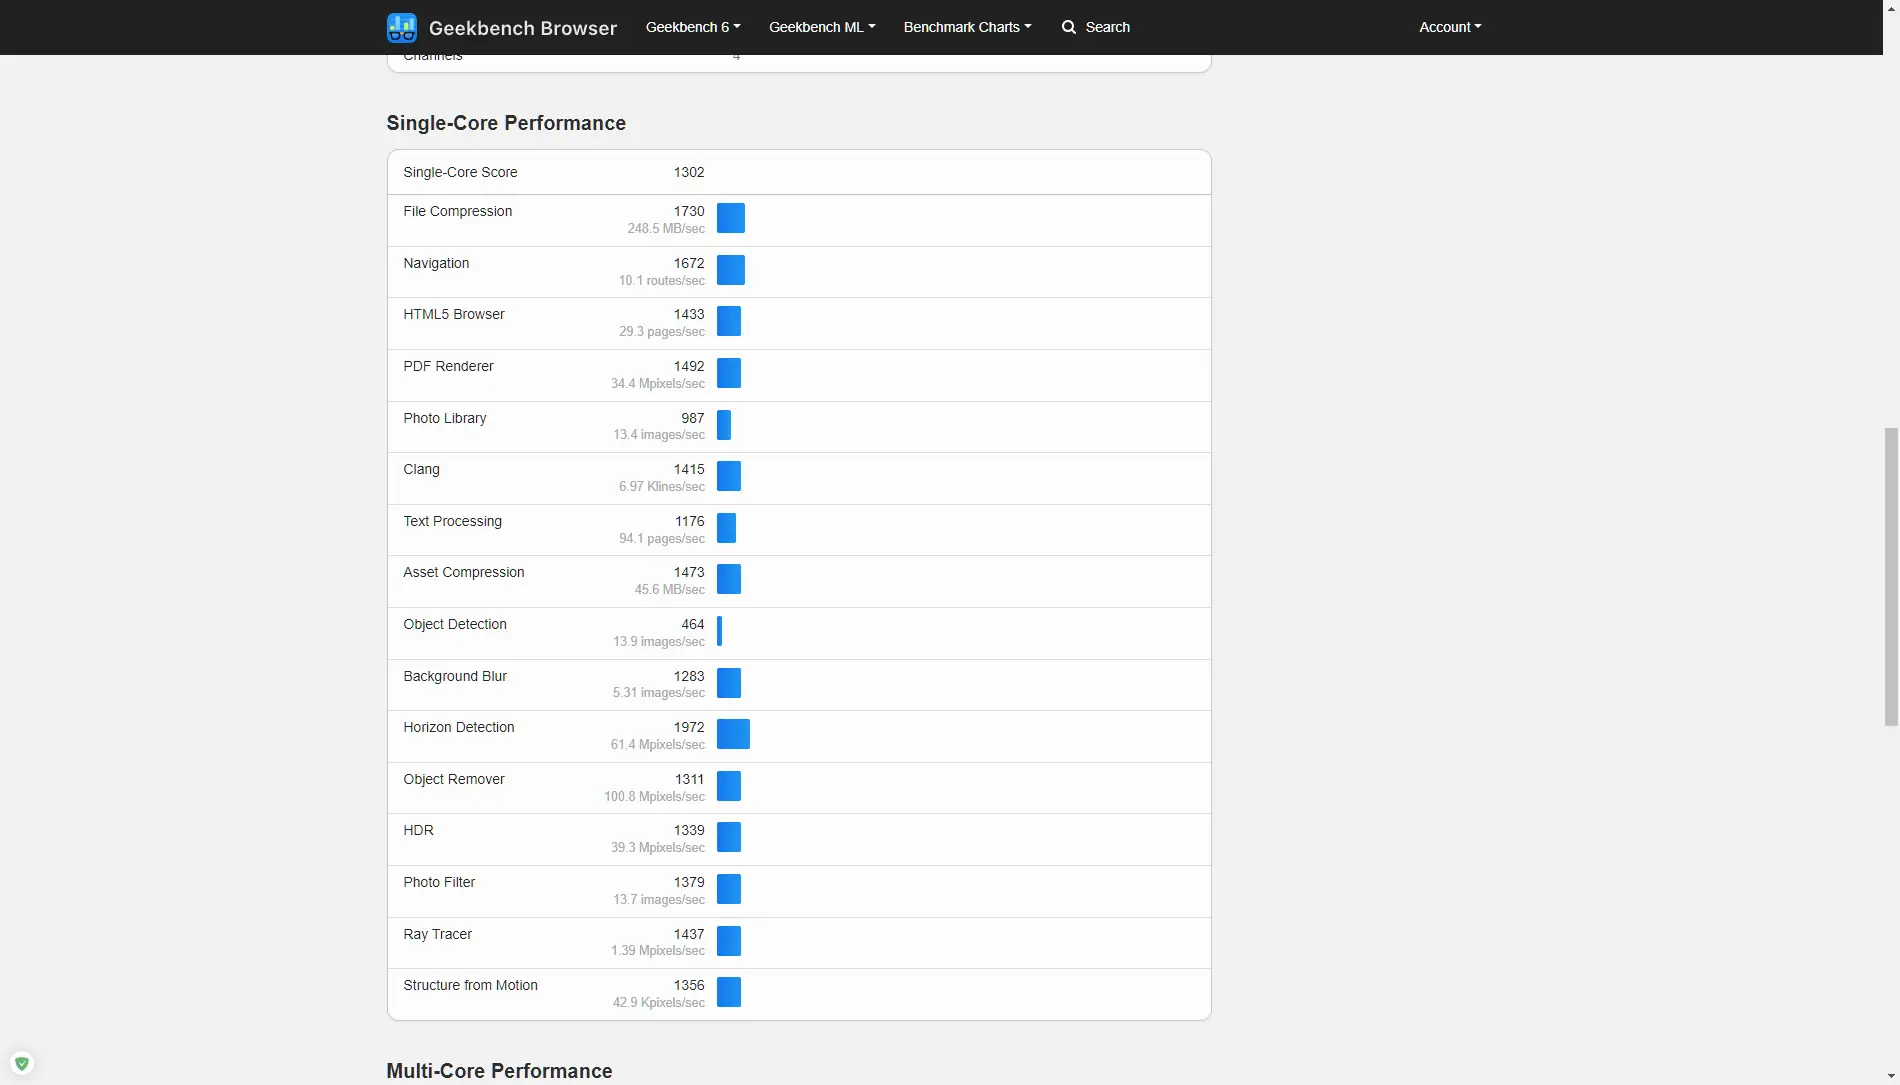Click the PDF Renderer row label

coord(449,366)
